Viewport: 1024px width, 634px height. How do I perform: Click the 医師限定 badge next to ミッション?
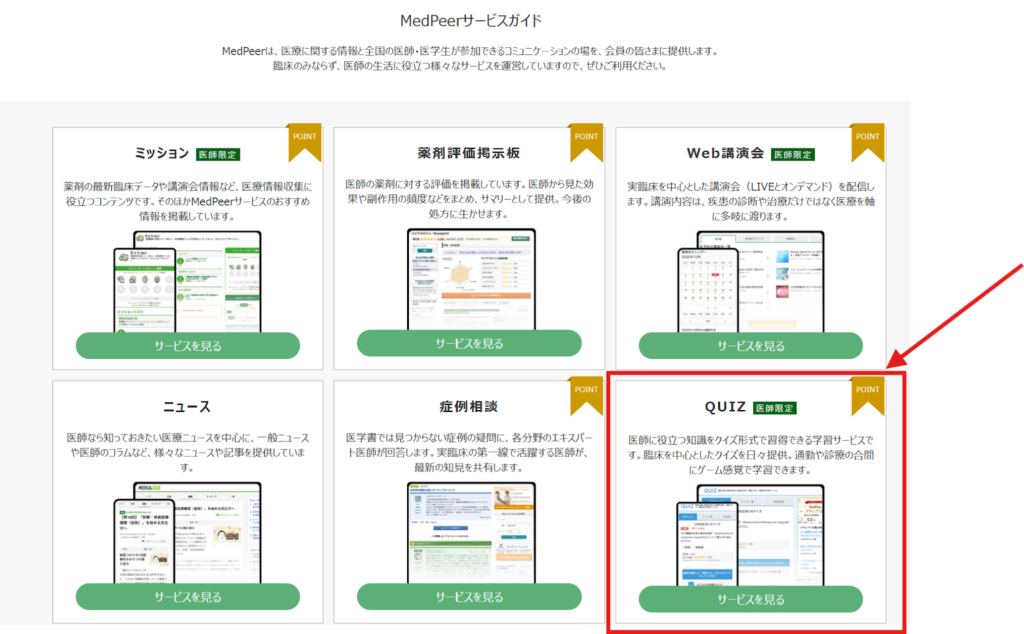coord(218,154)
